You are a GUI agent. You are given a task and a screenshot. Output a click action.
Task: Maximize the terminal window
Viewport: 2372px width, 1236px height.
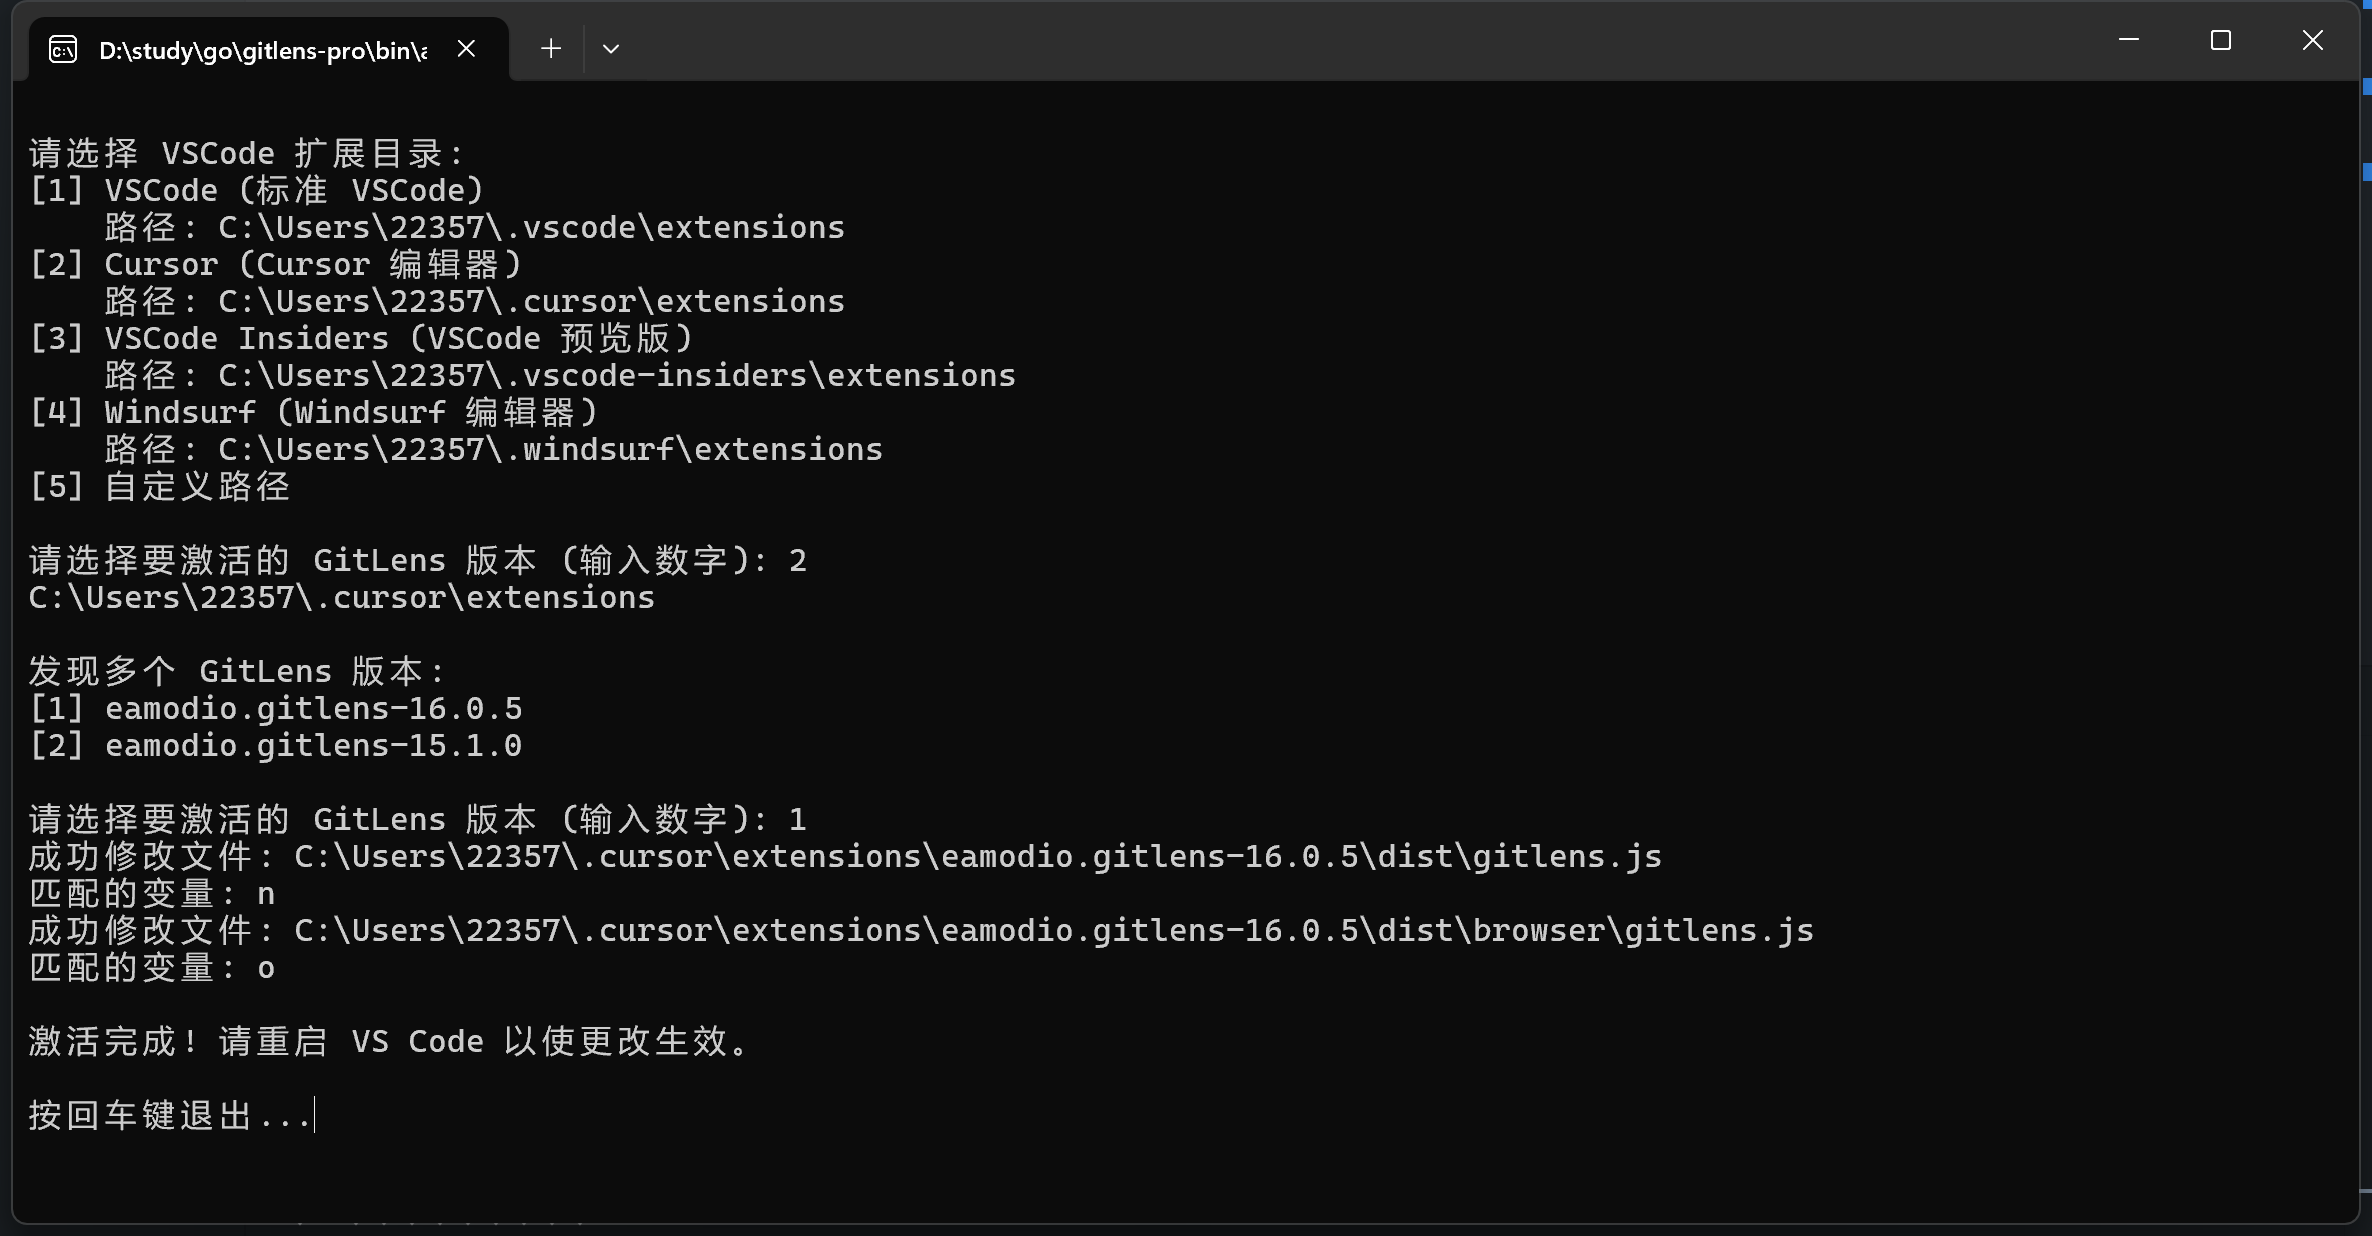point(2221,40)
